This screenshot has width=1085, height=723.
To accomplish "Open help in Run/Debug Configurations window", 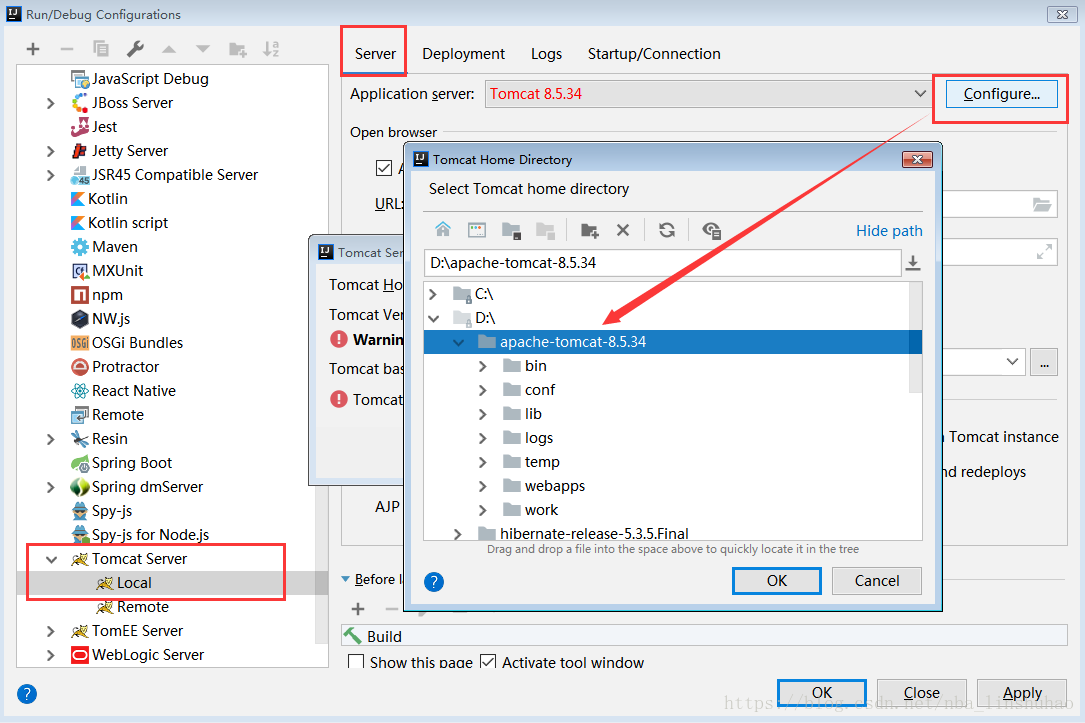I will pos(27,694).
